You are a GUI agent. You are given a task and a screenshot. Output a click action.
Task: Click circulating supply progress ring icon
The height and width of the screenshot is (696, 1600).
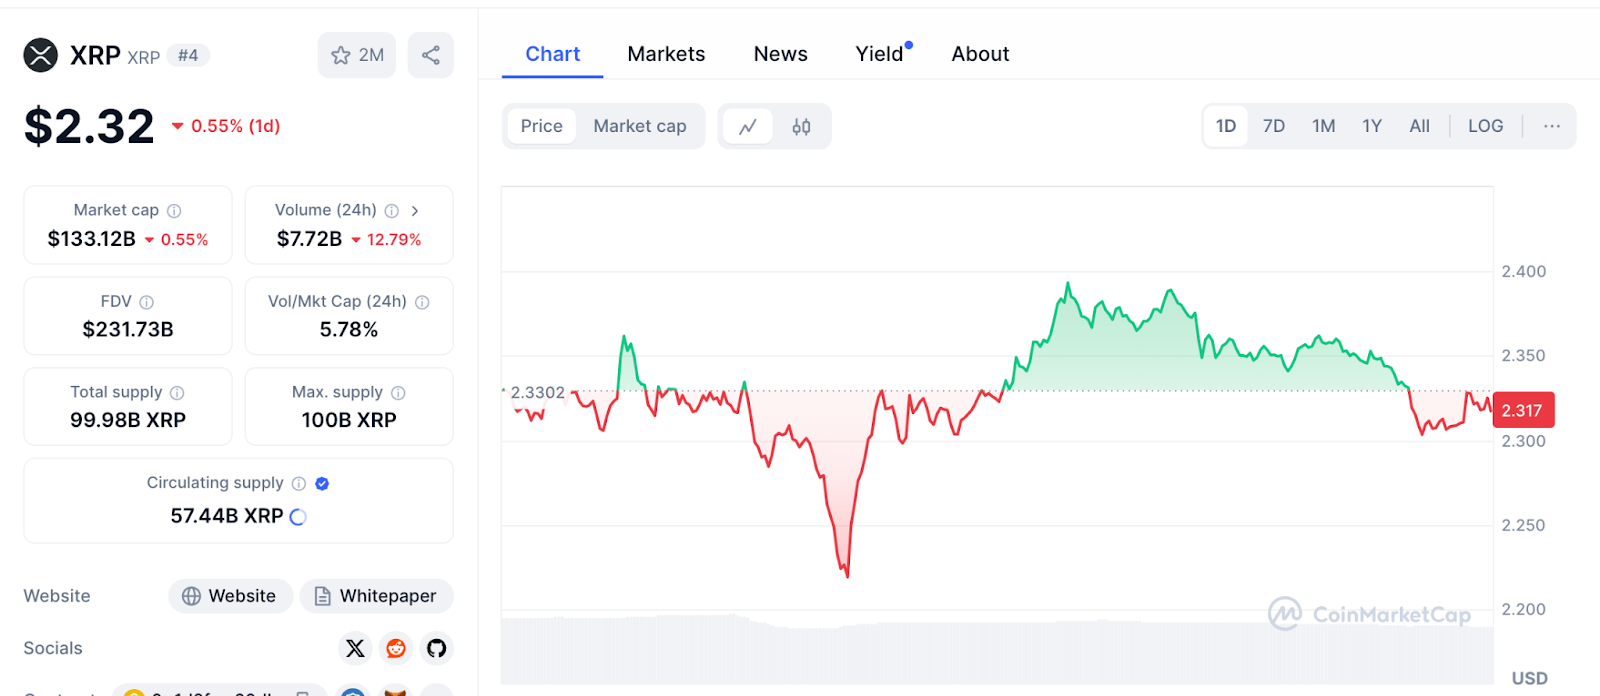(298, 517)
